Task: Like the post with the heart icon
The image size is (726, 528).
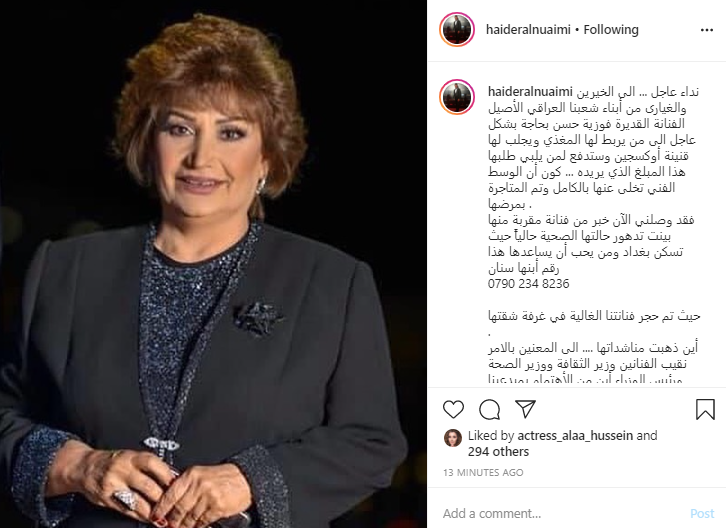Action: pos(453,409)
